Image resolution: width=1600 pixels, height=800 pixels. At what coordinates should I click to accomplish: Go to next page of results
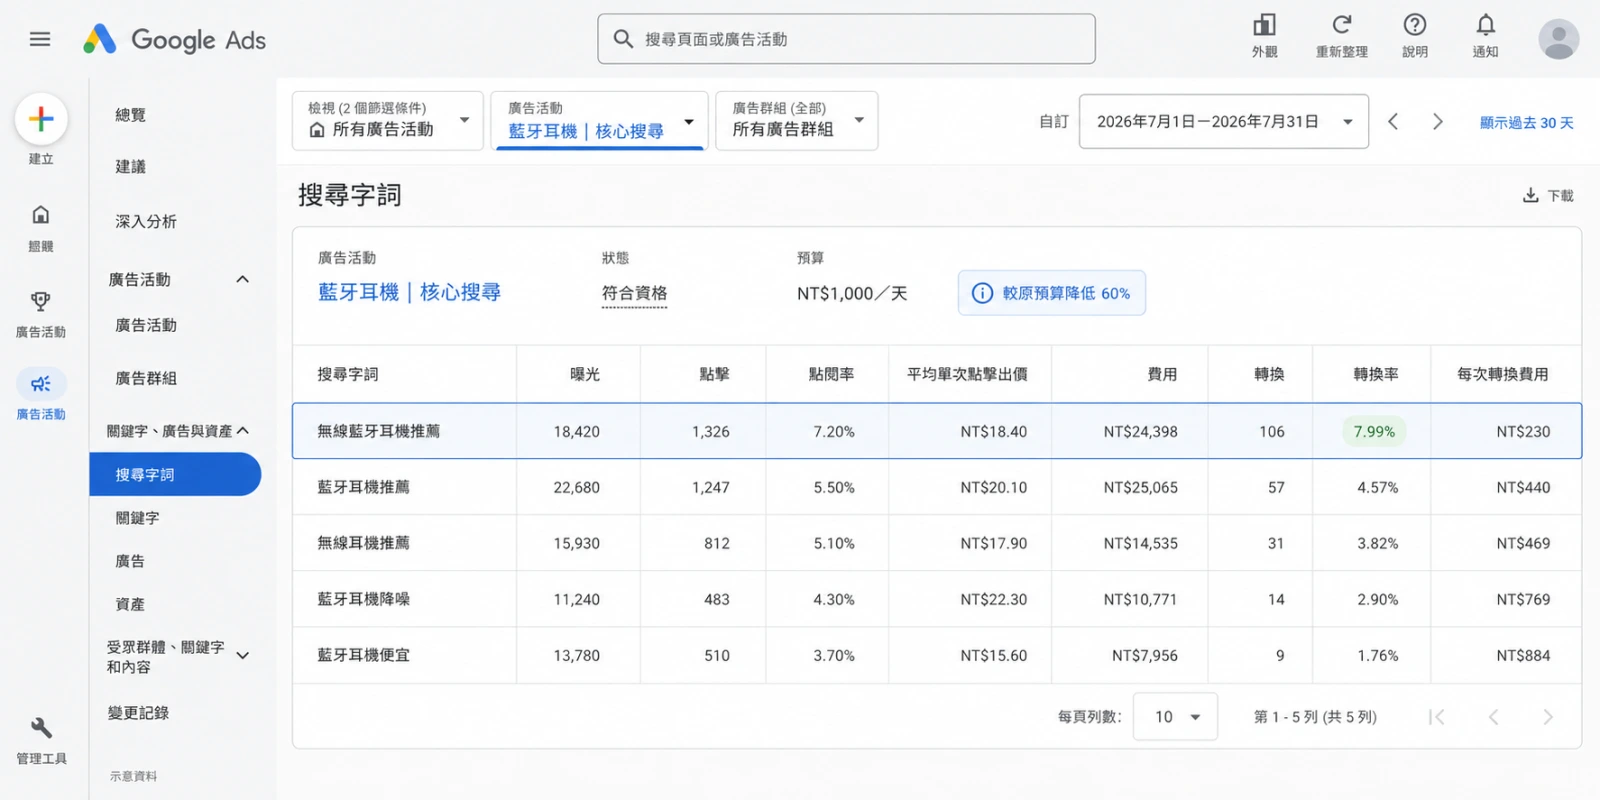coord(1548,716)
